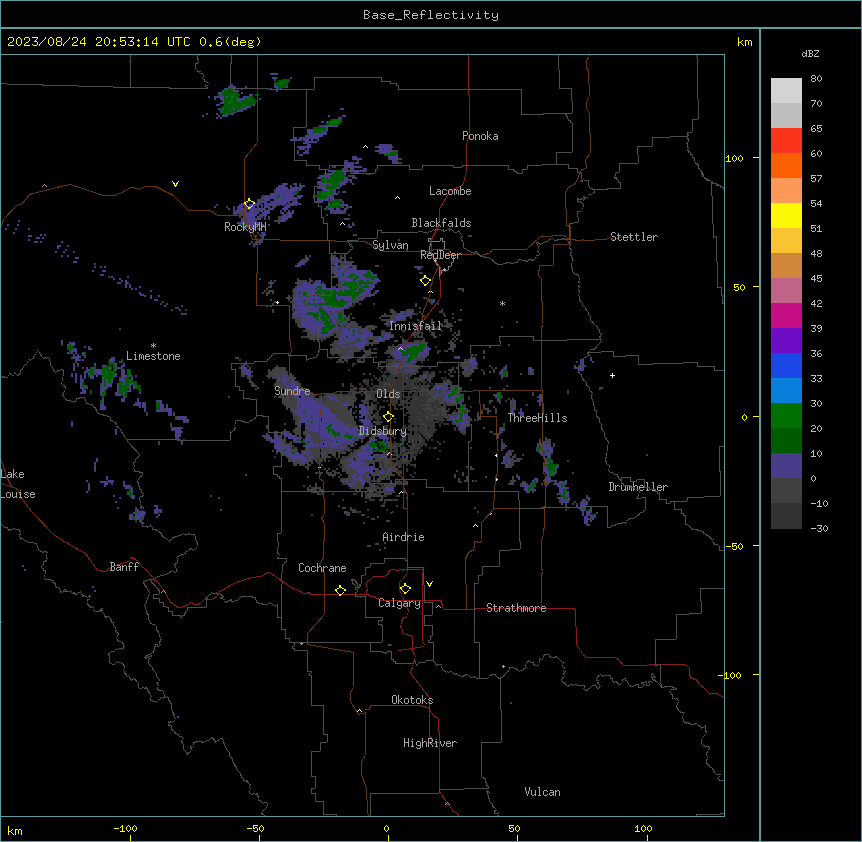Viewport: 862px width, 842px height.
Task: Click the white plus marker north of Drumheller
Action: [x=612, y=375]
